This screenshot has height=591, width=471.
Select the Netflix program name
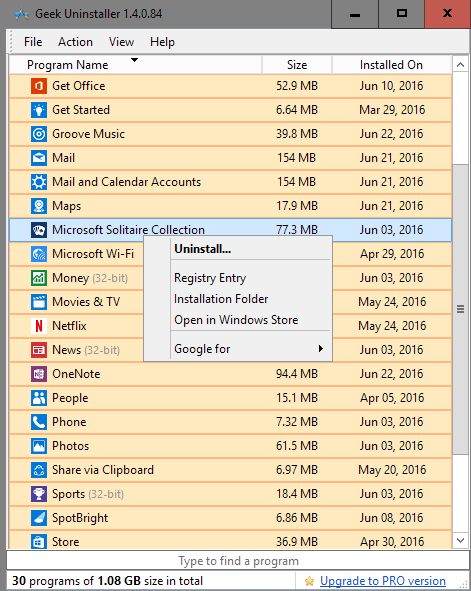tap(69, 326)
